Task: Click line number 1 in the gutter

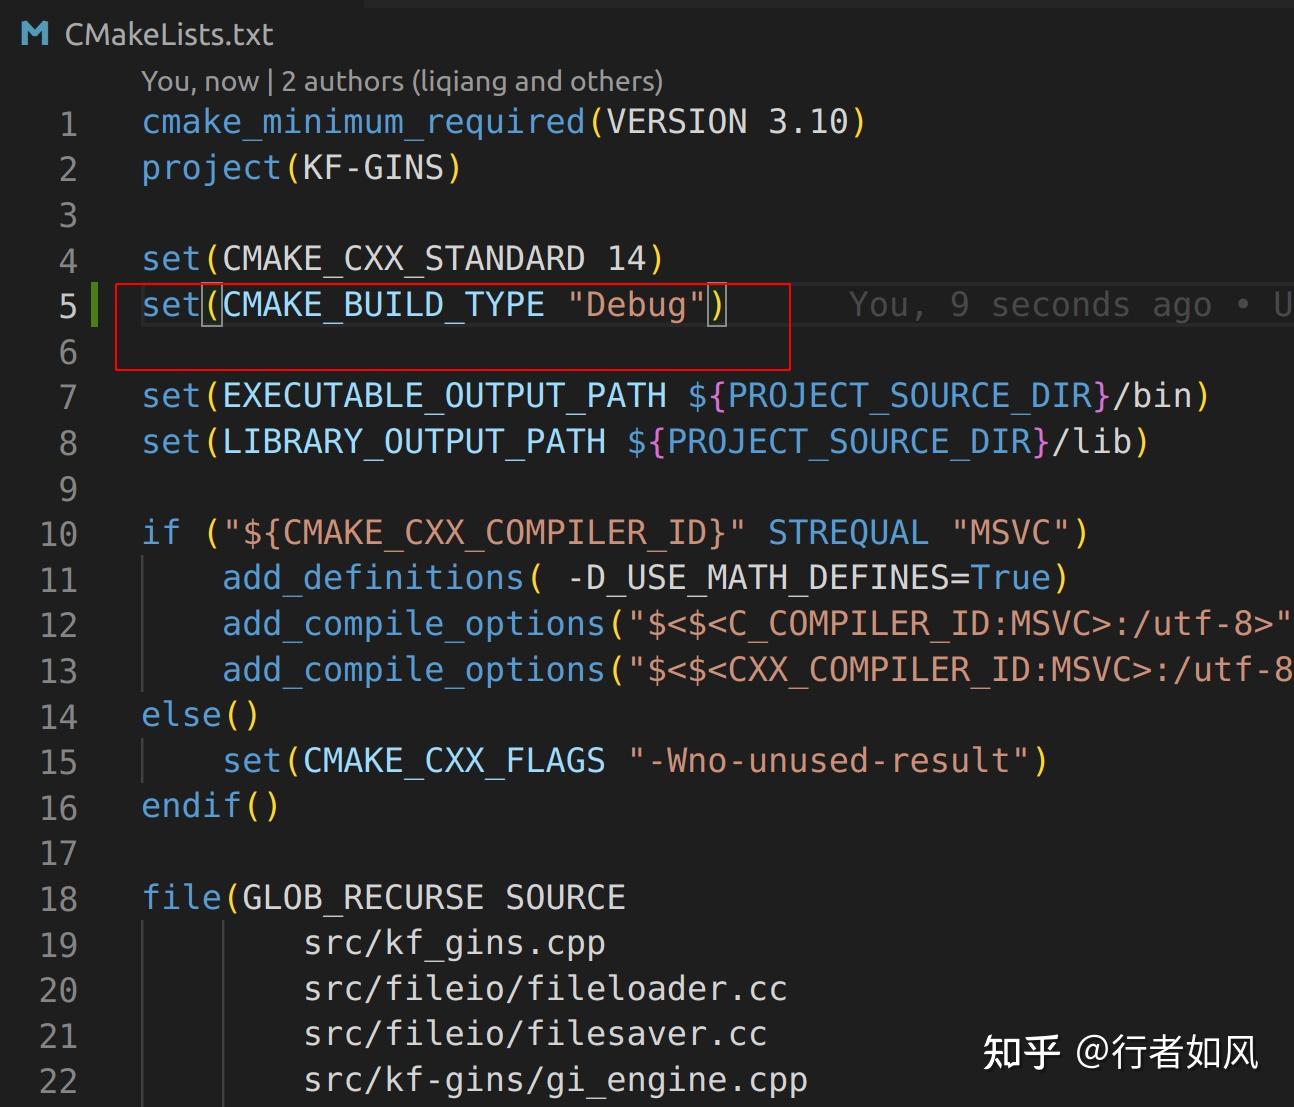Action: [68, 124]
